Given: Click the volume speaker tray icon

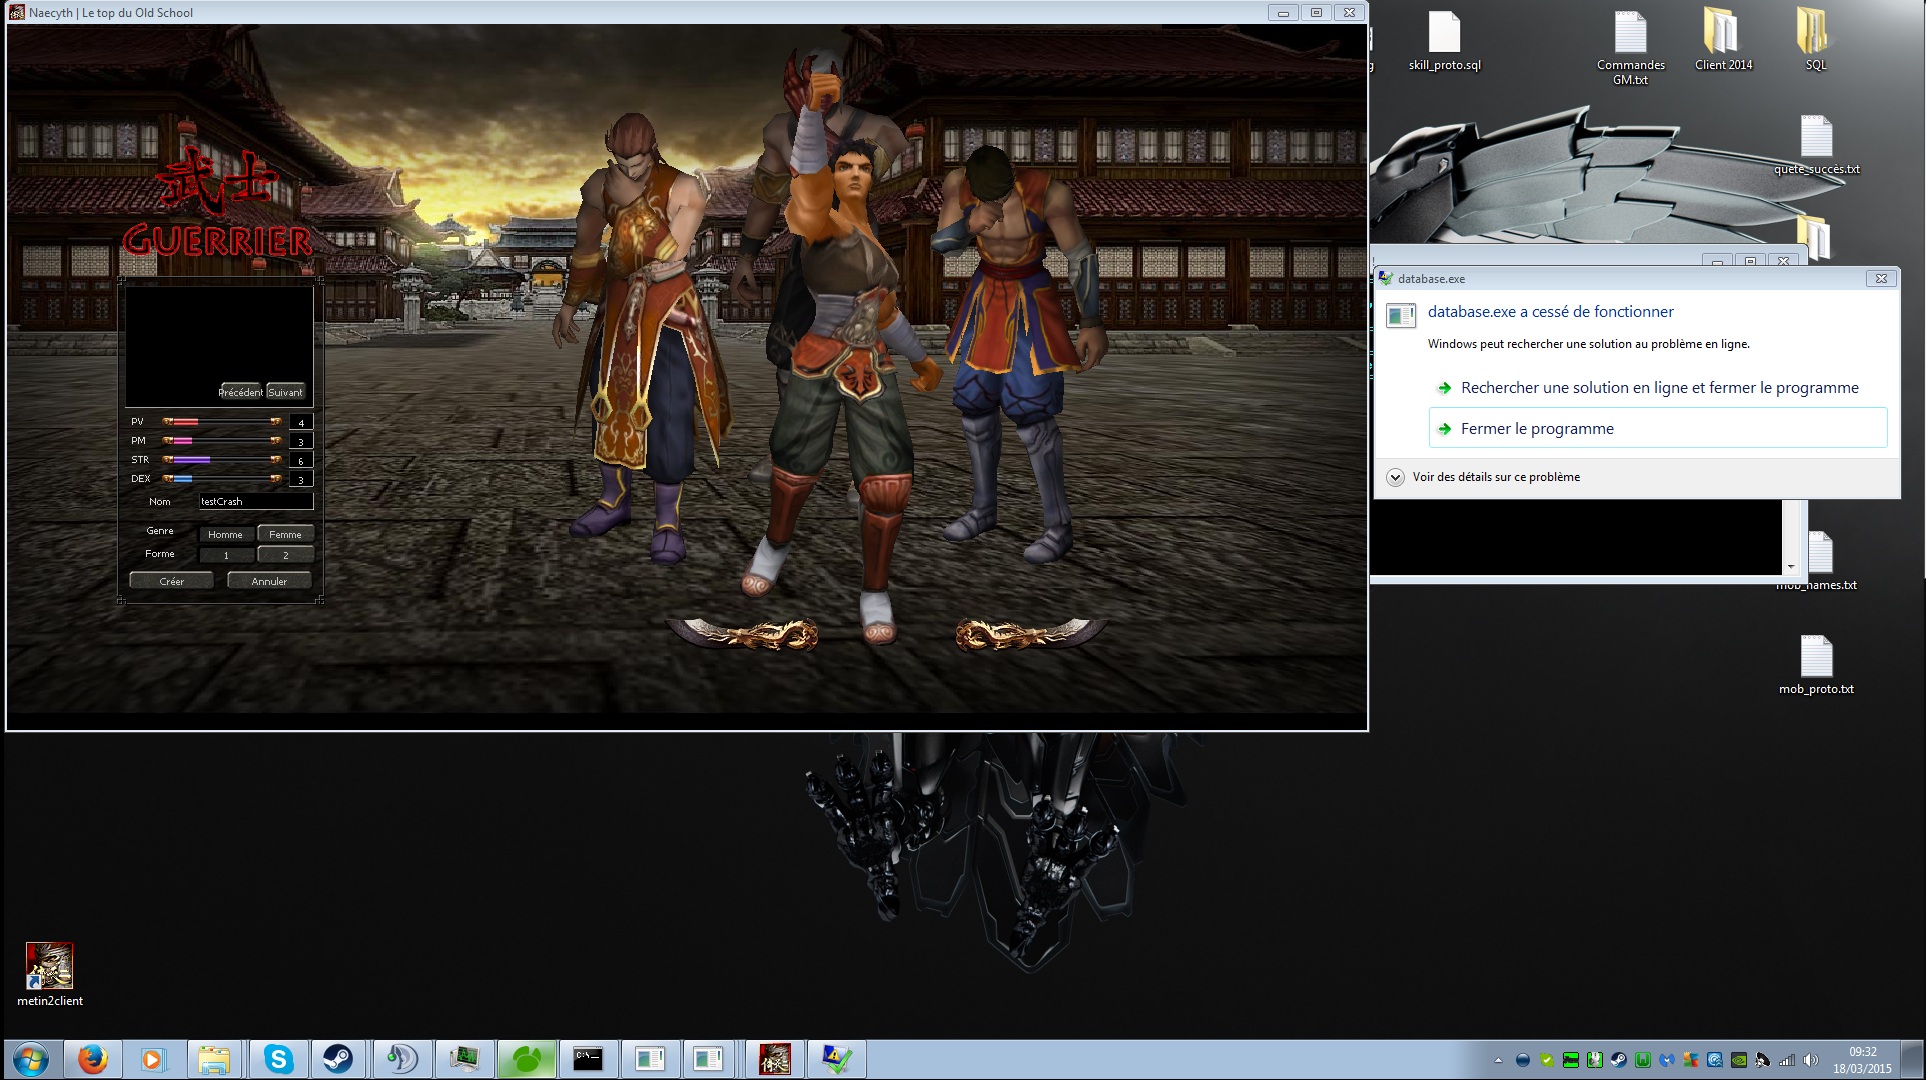Looking at the screenshot, I should click(x=1811, y=1060).
